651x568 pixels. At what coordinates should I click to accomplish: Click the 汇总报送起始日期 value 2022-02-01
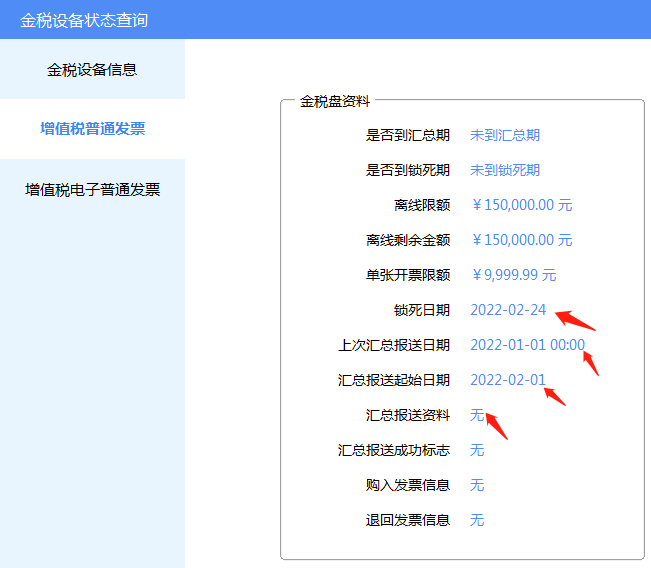(508, 380)
